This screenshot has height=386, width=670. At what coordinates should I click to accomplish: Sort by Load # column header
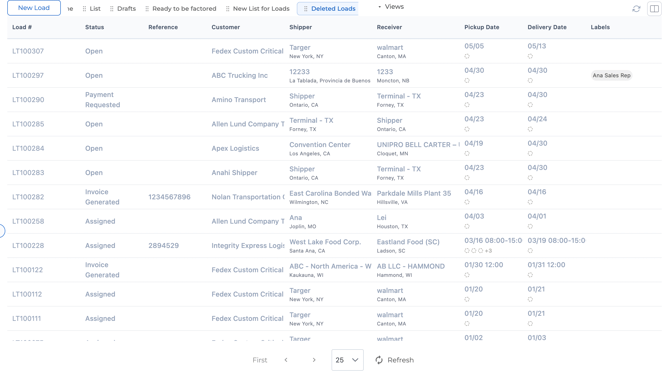pyautogui.click(x=22, y=27)
